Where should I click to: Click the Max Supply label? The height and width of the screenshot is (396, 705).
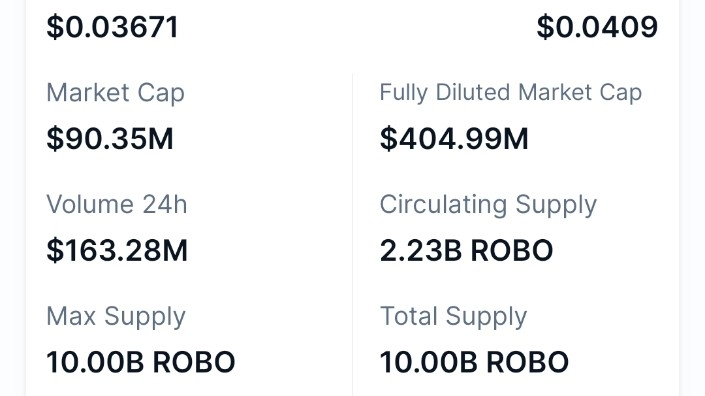coord(116,317)
